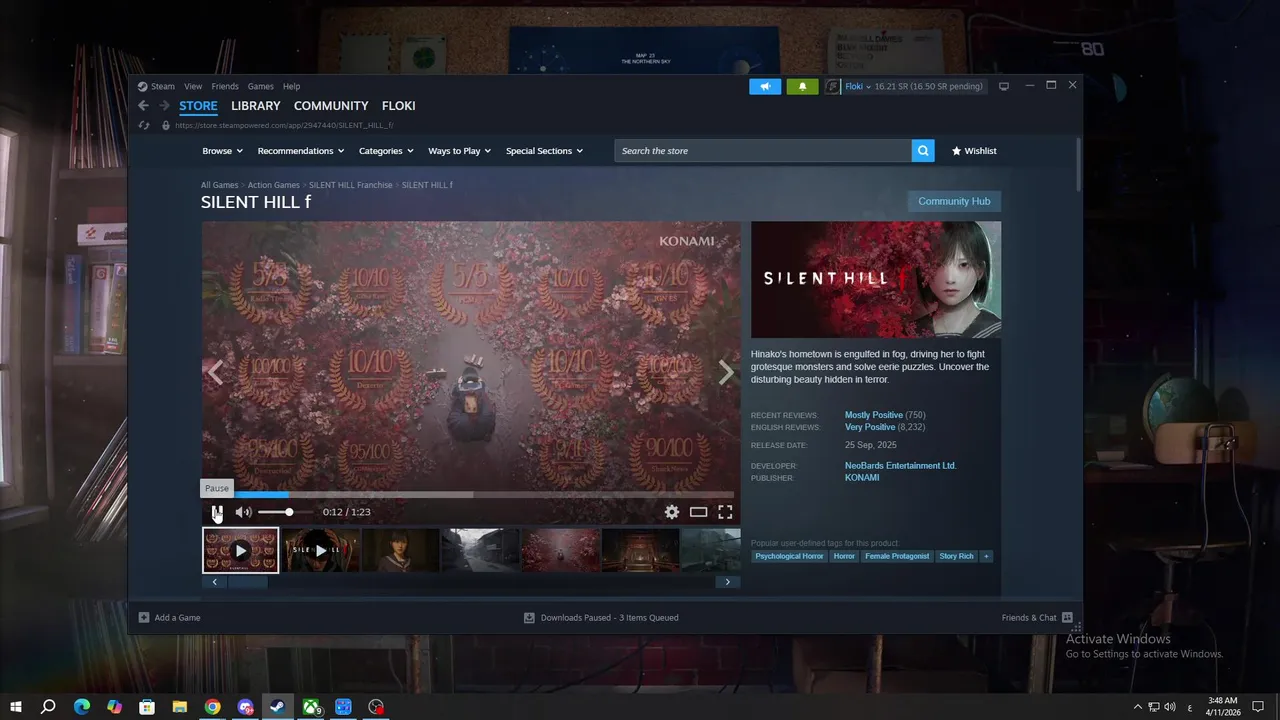Expand the Ways to Play dropdown
The height and width of the screenshot is (720, 1280).
[x=459, y=151]
